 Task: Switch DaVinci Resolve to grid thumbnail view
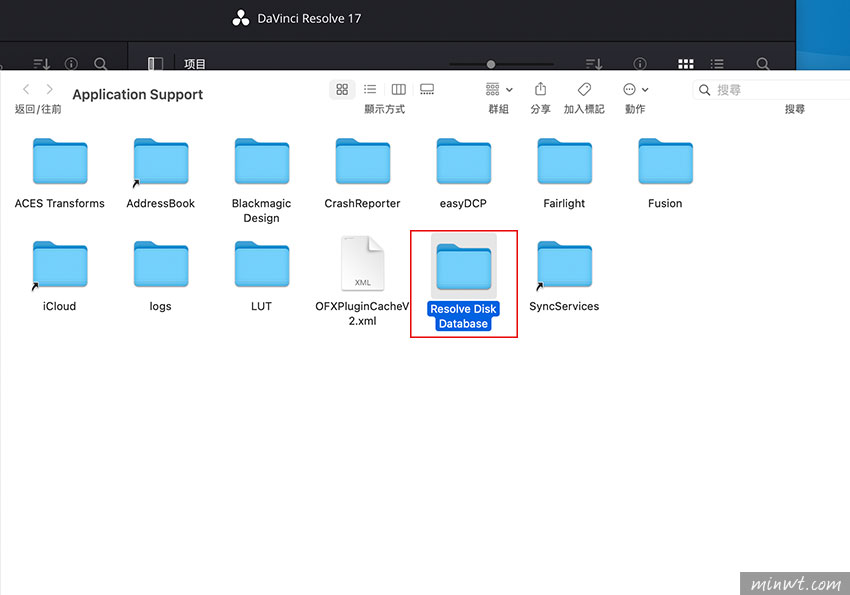[x=686, y=64]
